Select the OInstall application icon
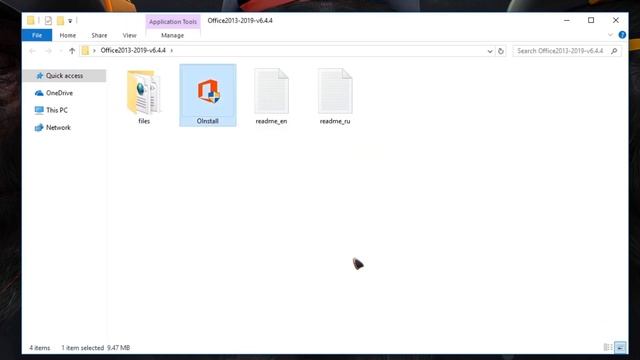 tap(208, 96)
